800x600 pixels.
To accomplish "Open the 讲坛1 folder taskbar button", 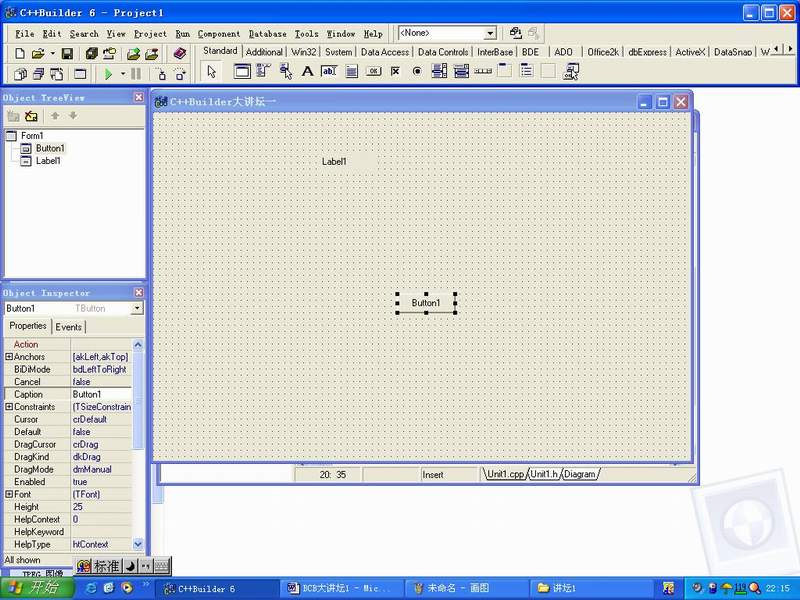I will point(591,588).
